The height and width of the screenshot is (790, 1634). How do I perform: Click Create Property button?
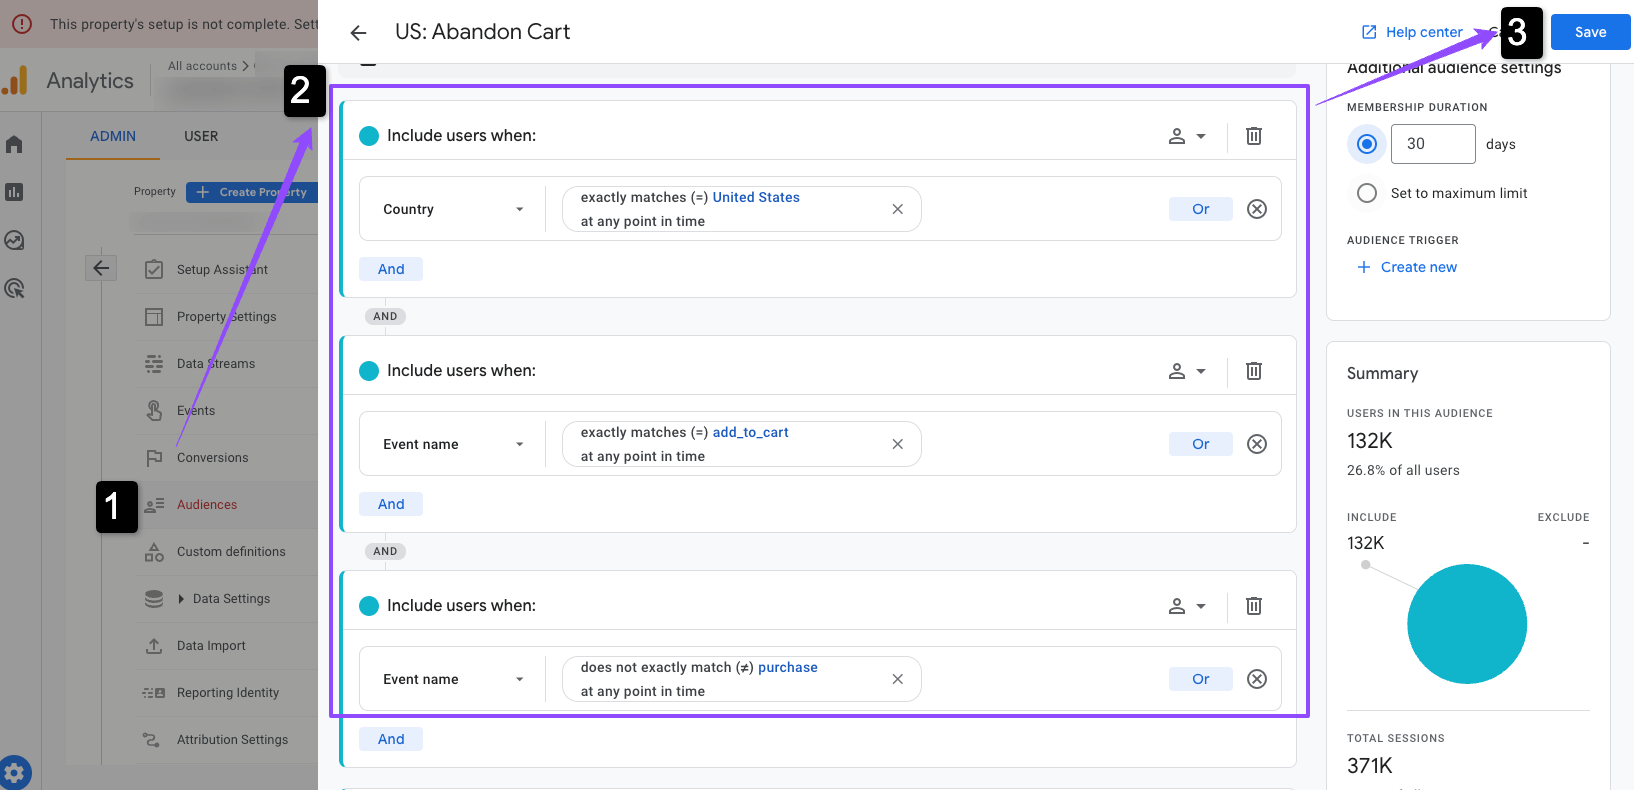[252, 192]
